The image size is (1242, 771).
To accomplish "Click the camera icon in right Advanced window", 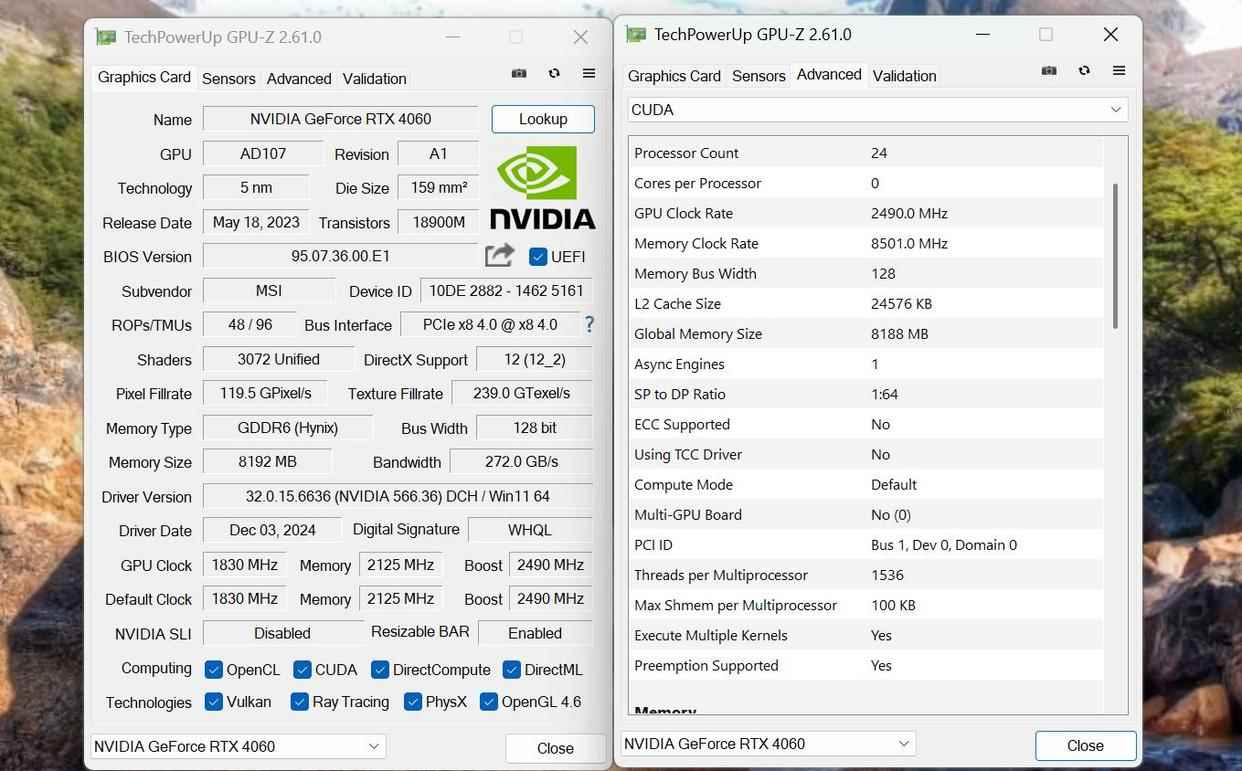I will click(x=1049, y=71).
